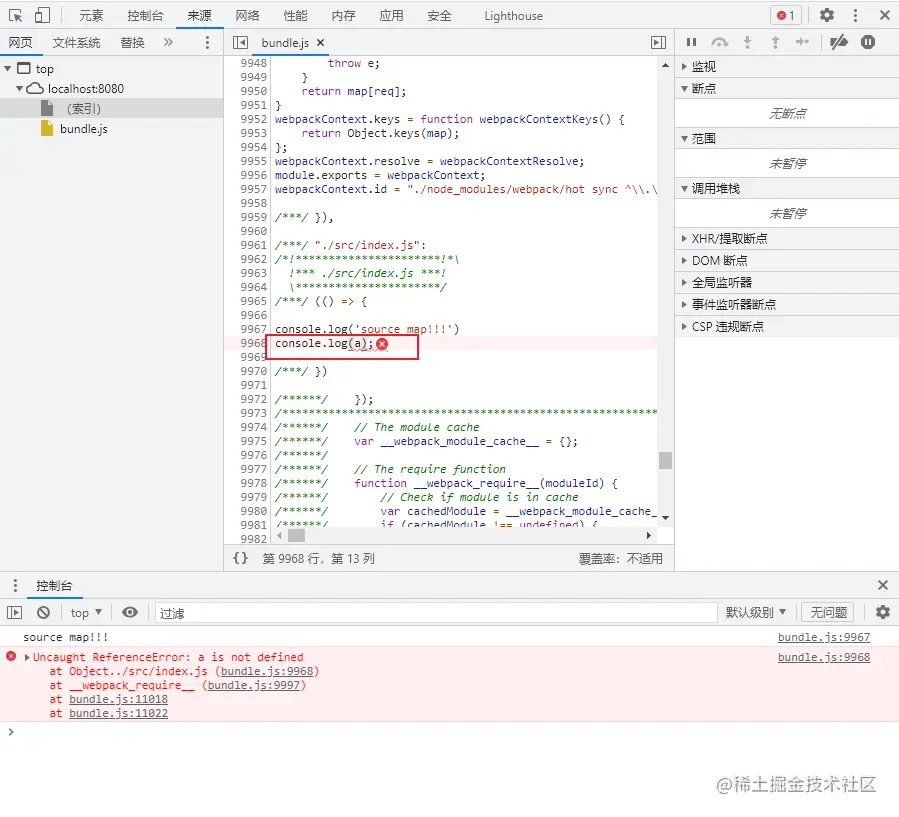Image resolution: width=899 pixels, height=817 pixels.
Task: Close the bundle.js editor tab
Action: 320,42
